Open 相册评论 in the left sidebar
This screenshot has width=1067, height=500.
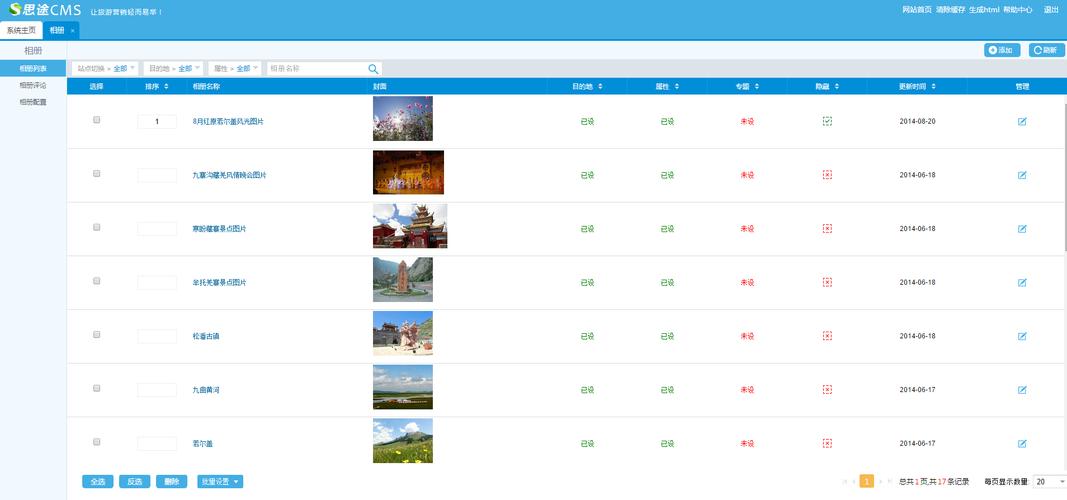(33, 85)
